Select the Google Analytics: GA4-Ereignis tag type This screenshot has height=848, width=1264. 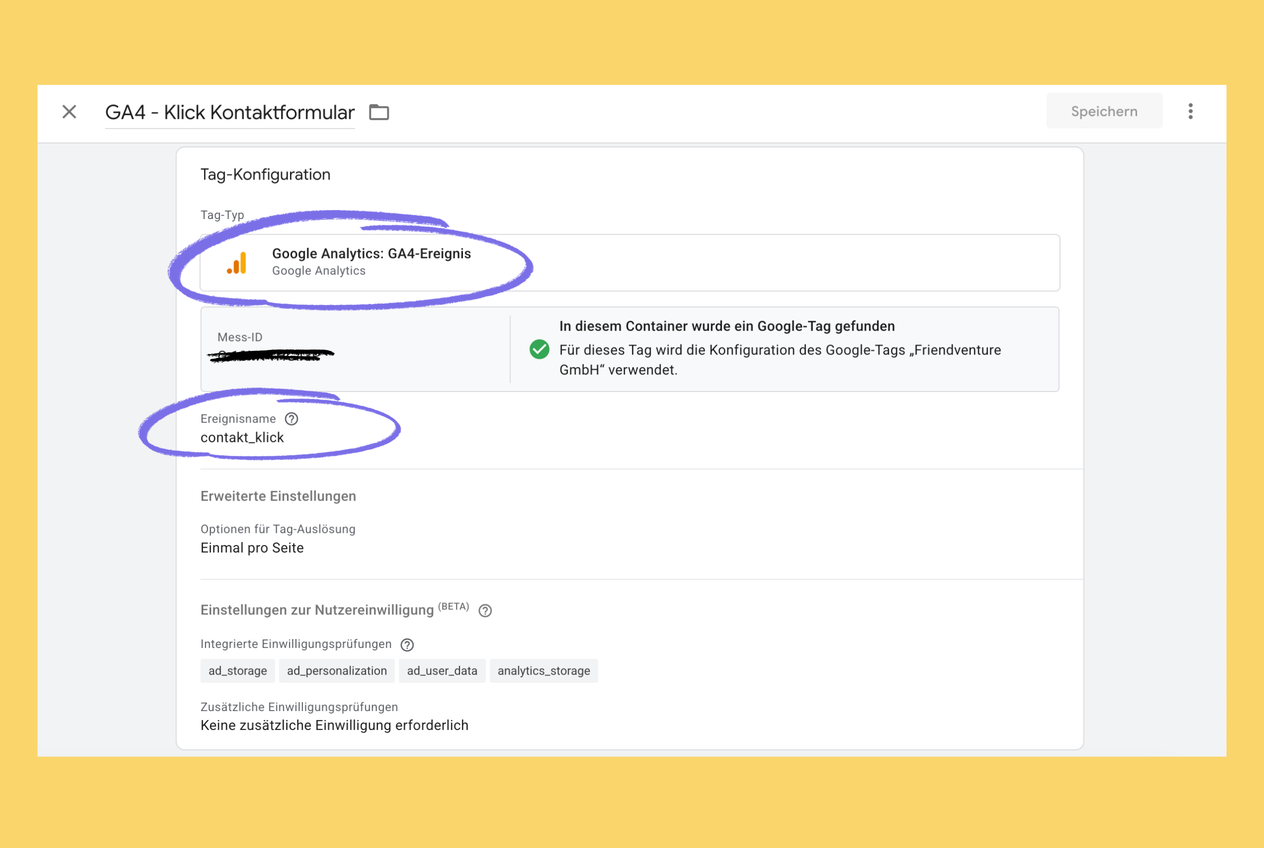[630, 262]
